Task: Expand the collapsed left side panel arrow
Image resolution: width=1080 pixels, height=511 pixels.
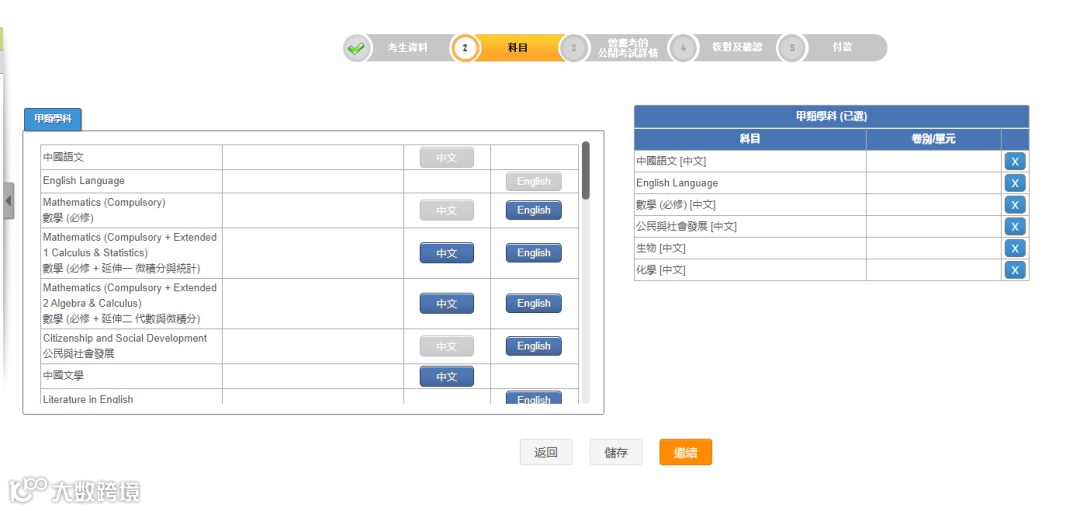Action: click(x=8, y=201)
